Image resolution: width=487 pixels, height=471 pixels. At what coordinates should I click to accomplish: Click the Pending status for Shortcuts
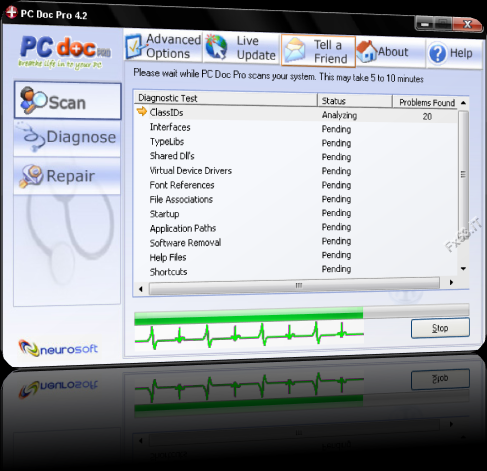[x=336, y=269]
